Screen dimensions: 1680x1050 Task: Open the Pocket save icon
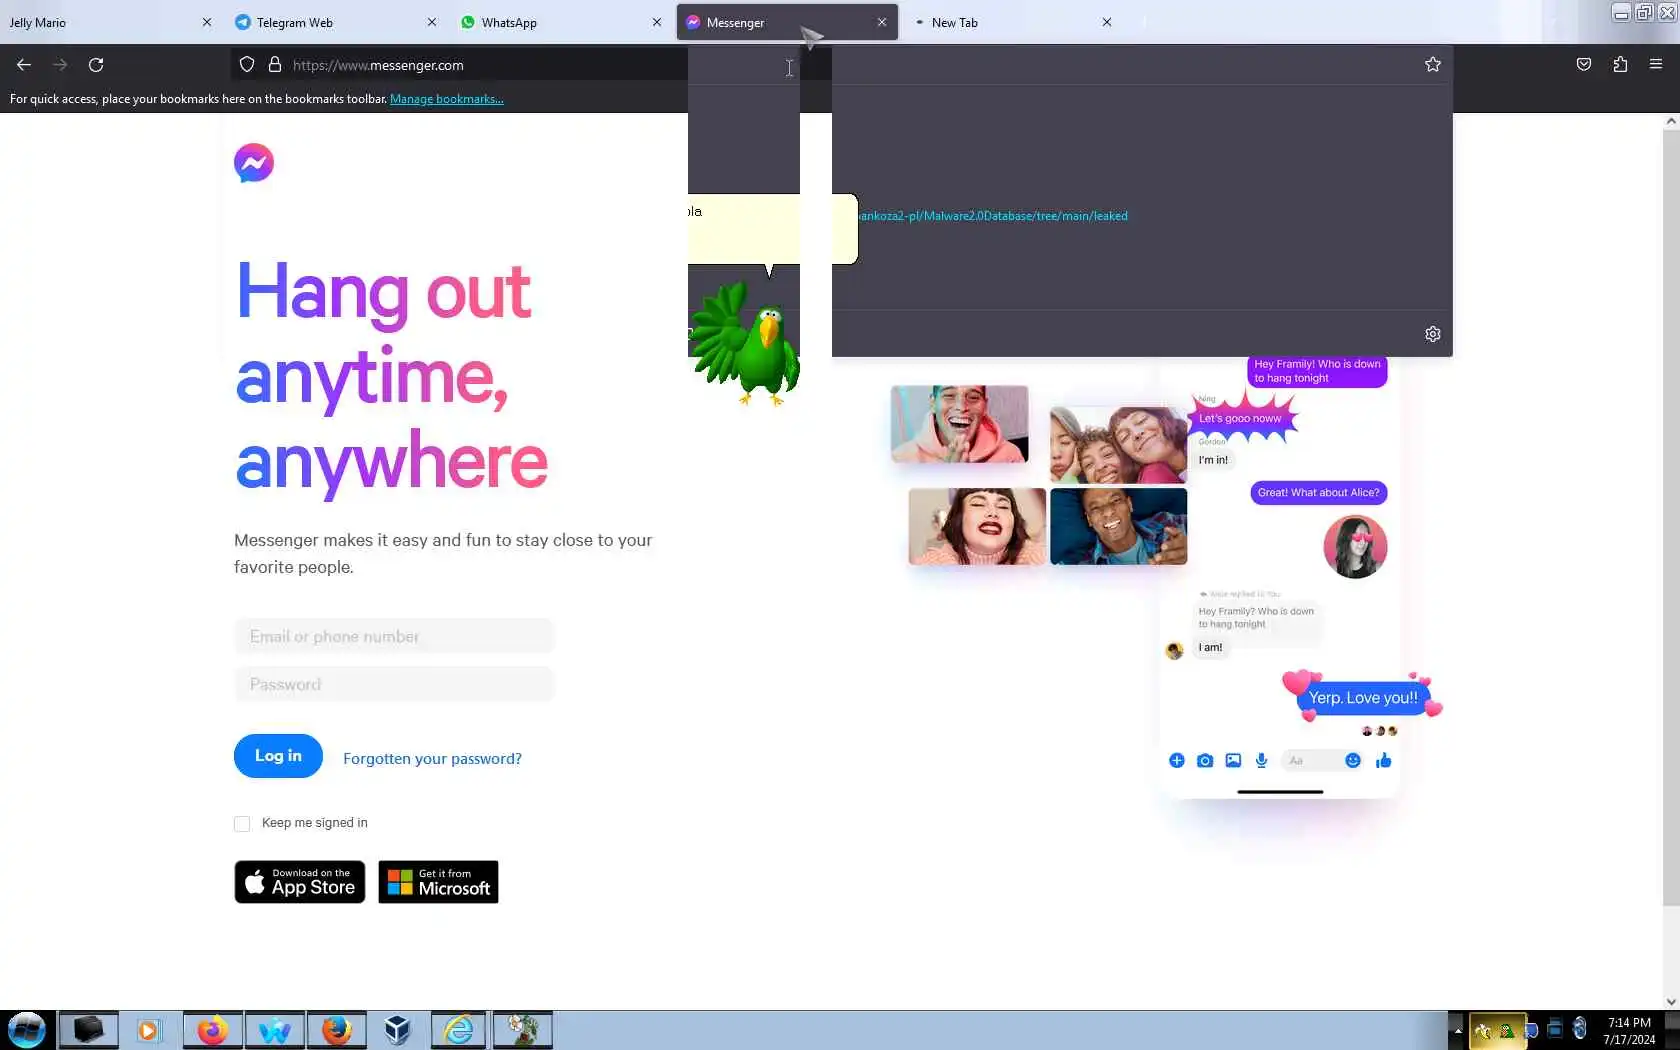click(1584, 65)
